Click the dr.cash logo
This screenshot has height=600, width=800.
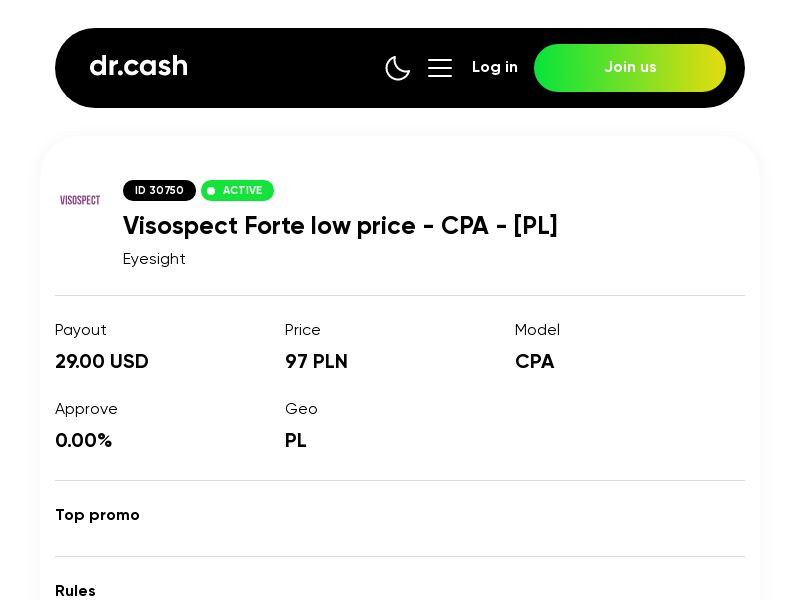(138, 66)
